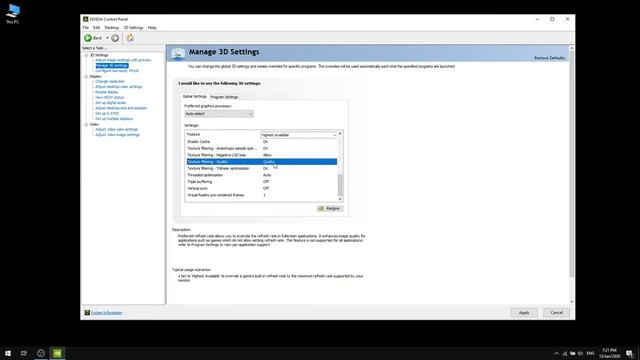Screen dimensions: 640x360
Task: Open Set up G-SYNC task
Action: point(107,113)
